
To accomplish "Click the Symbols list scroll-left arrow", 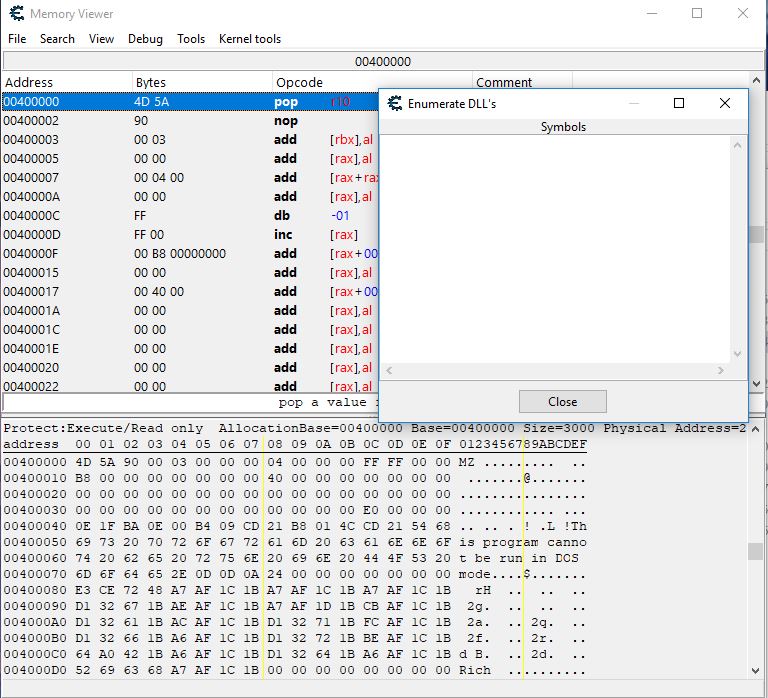I will pyautogui.click(x=388, y=371).
